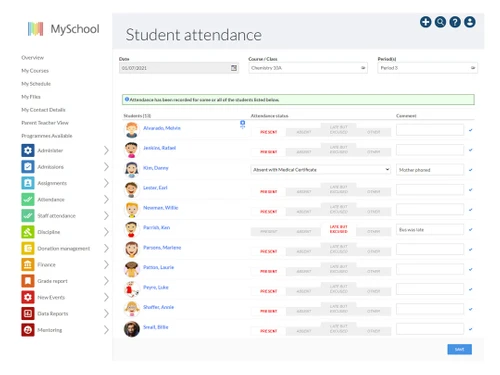
Task: Open student link Alvarado, Melvin
Action: point(162,128)
